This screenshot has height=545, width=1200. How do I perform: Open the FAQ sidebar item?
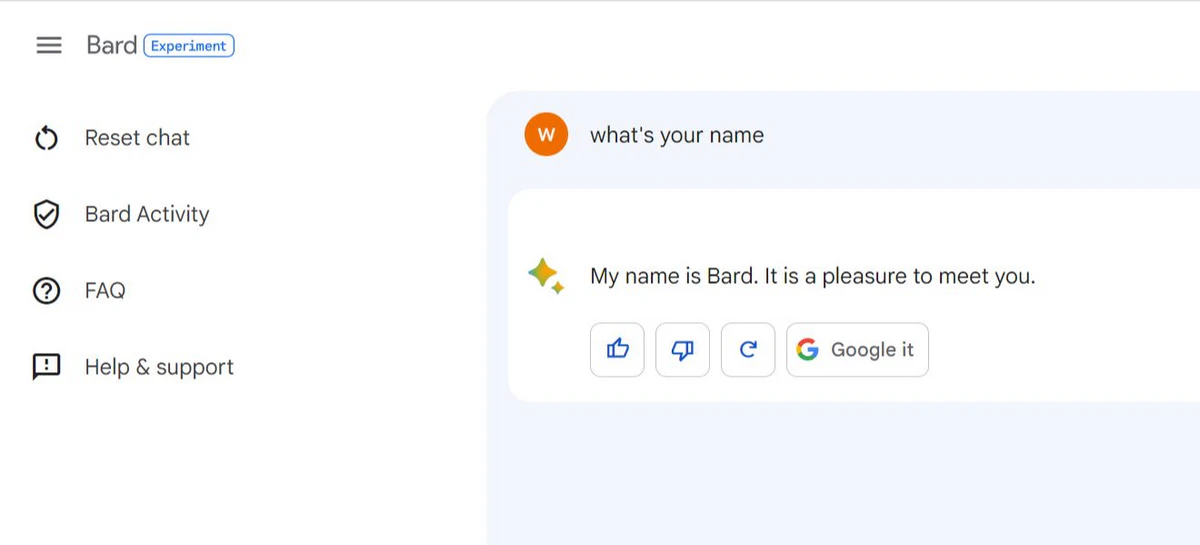click(105, 291)
